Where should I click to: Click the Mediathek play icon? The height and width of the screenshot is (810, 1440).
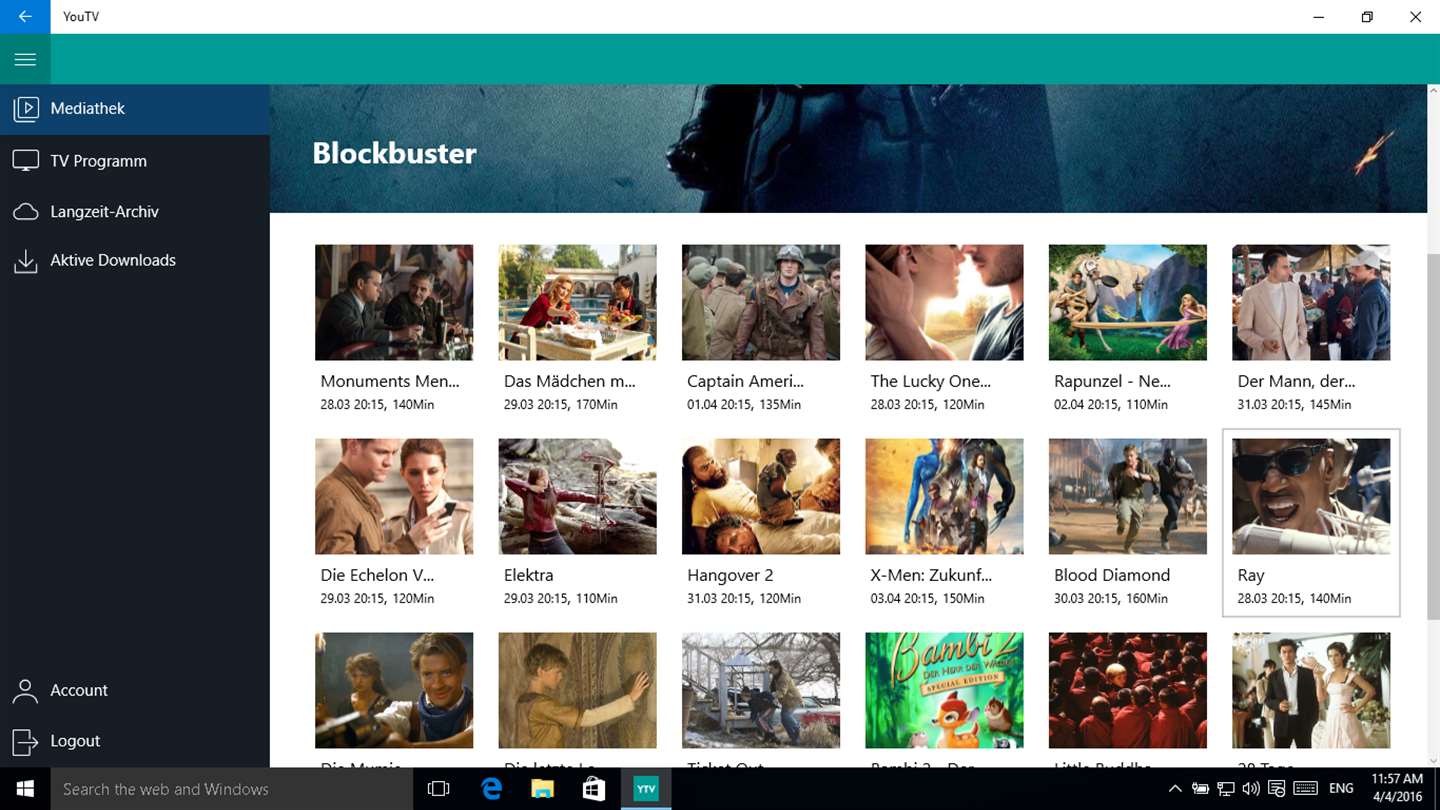25,108
